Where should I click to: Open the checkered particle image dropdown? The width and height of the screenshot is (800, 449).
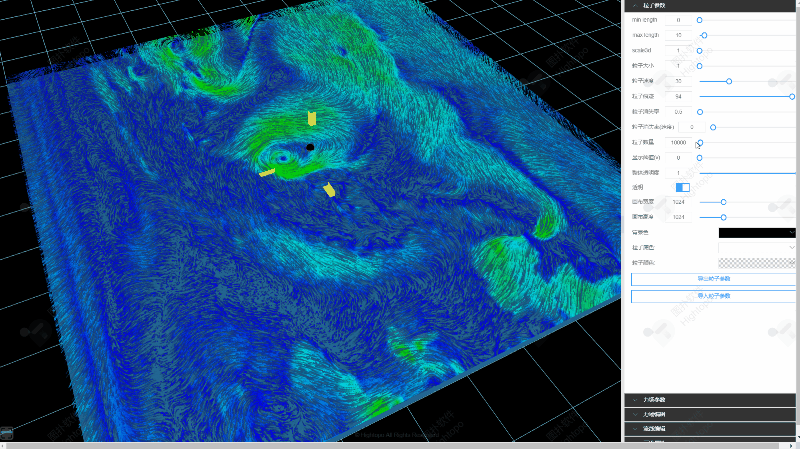[757, 263]
